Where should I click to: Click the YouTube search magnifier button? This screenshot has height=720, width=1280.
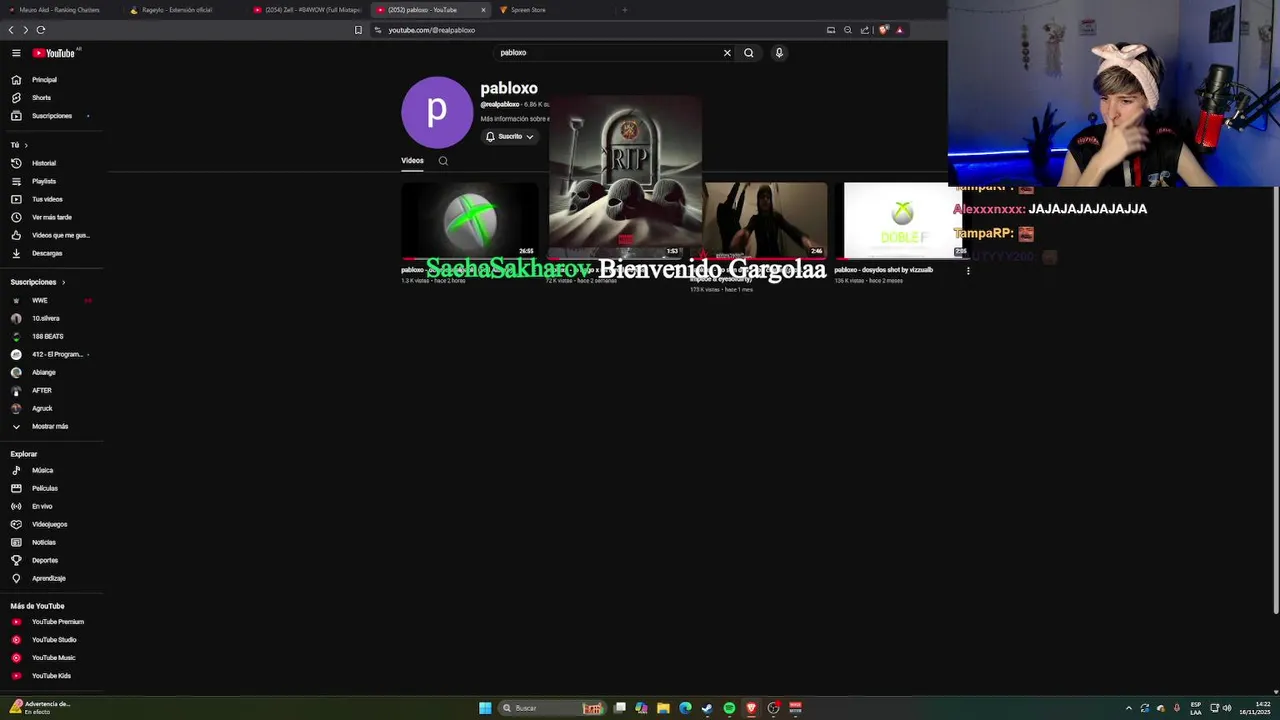pos(748,53)
